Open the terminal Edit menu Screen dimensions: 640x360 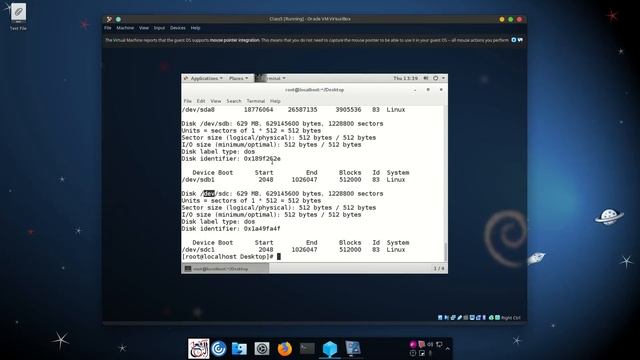[201, 101]
